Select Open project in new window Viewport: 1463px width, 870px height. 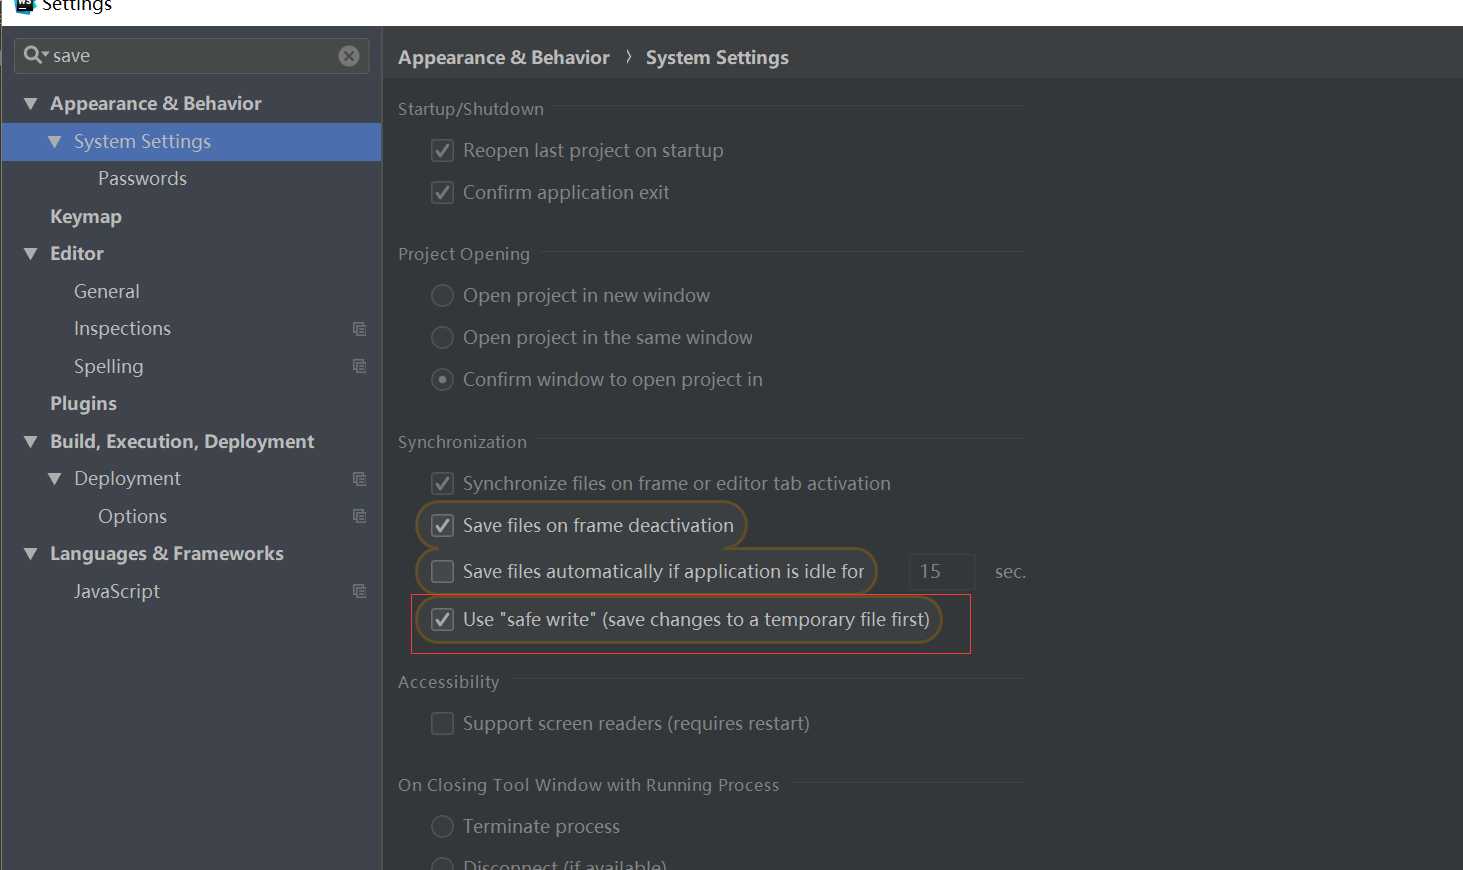[x=442, y=296]
